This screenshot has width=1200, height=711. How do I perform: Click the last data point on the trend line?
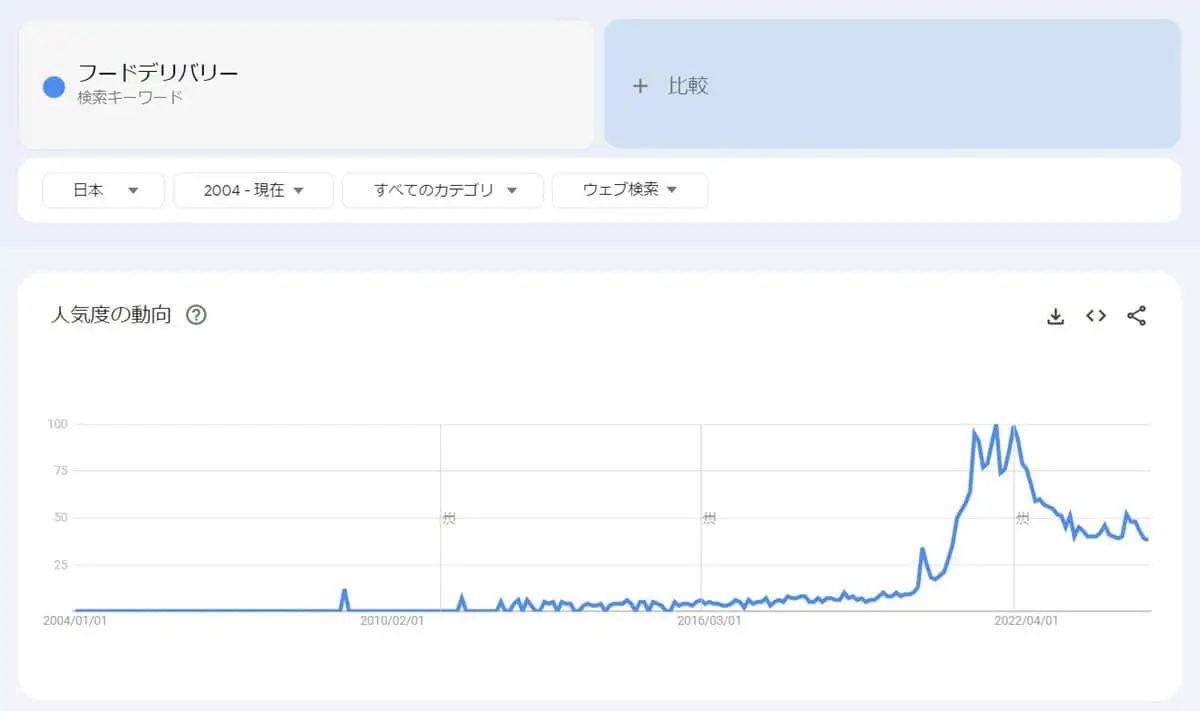[x=1148, y=540]
